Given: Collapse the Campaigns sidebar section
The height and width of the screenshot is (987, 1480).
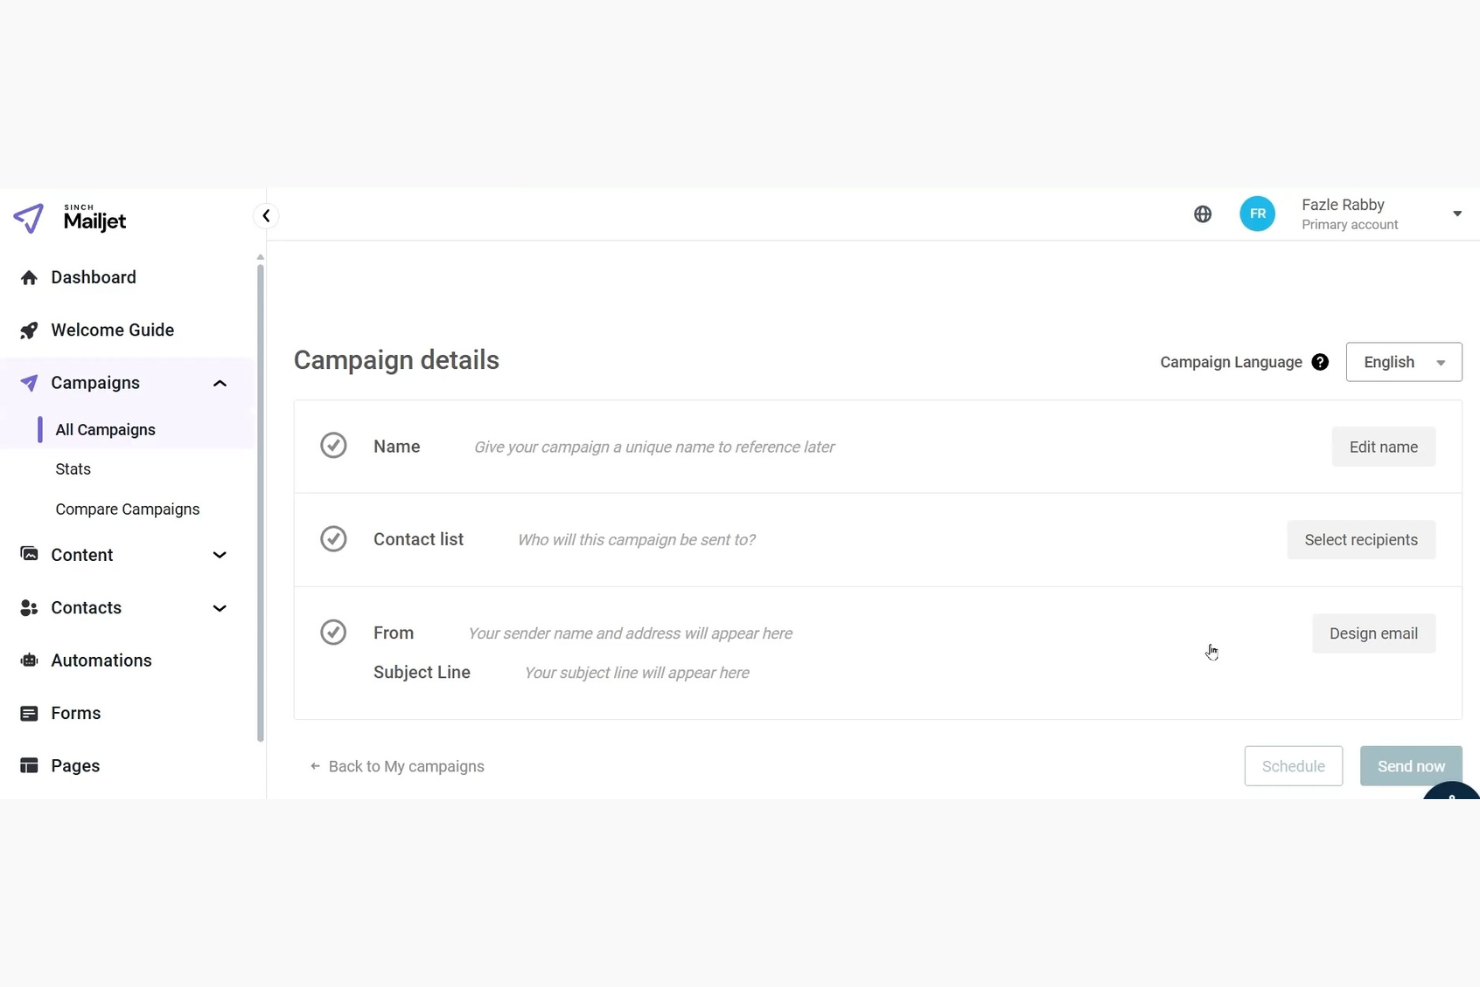Looking at the screenshot, I should click(x=219, y=382).
